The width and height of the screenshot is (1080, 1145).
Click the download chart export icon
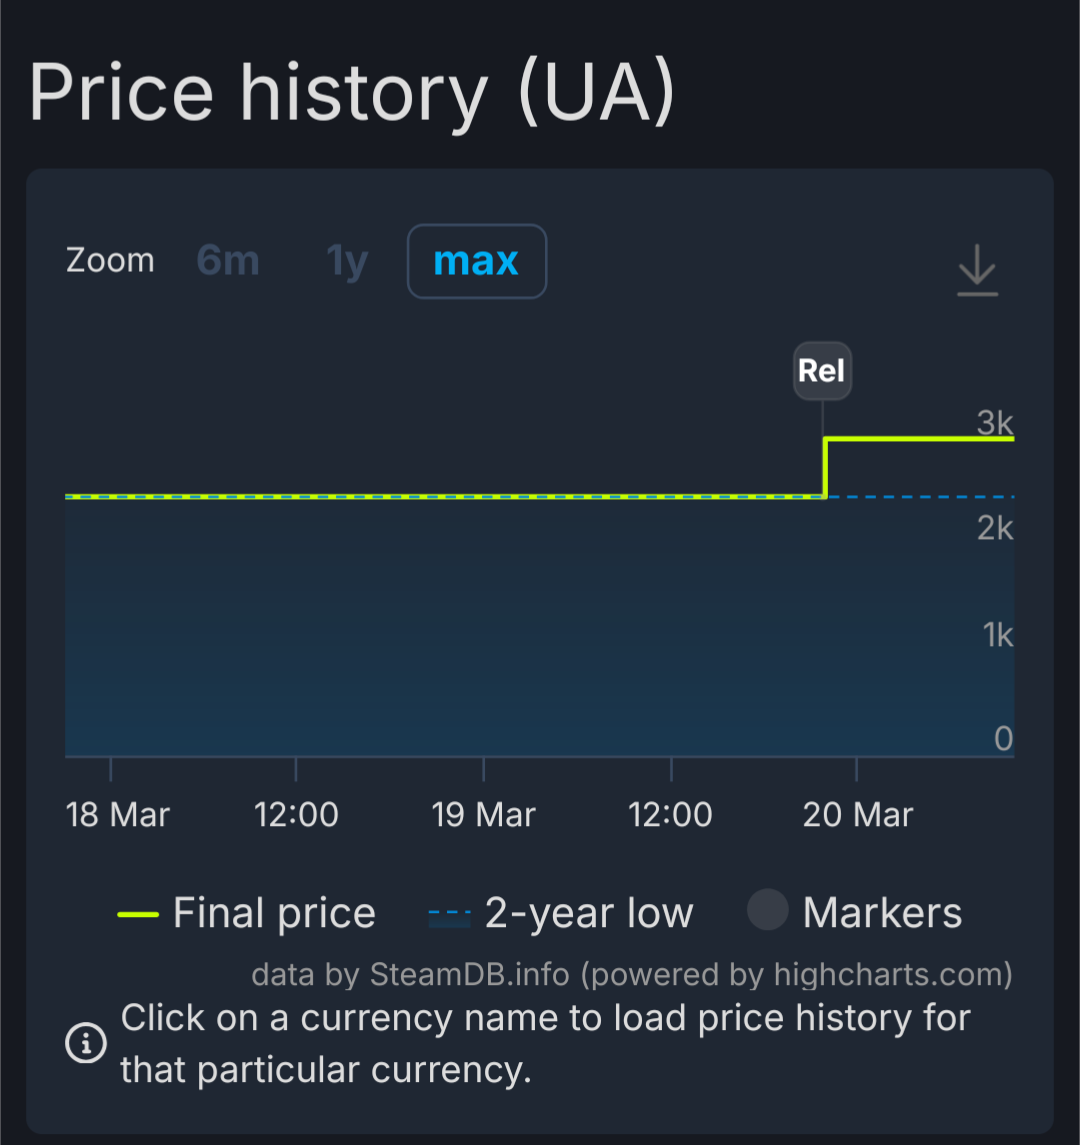click(977, 270)
